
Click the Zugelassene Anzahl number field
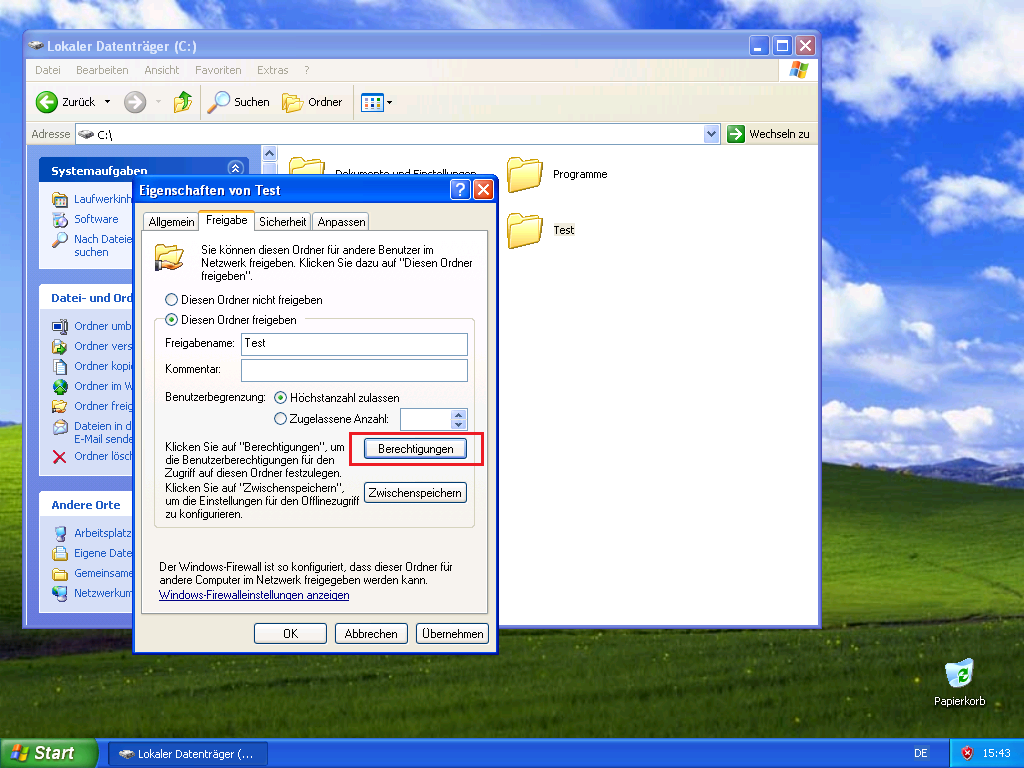click(426, 419)
